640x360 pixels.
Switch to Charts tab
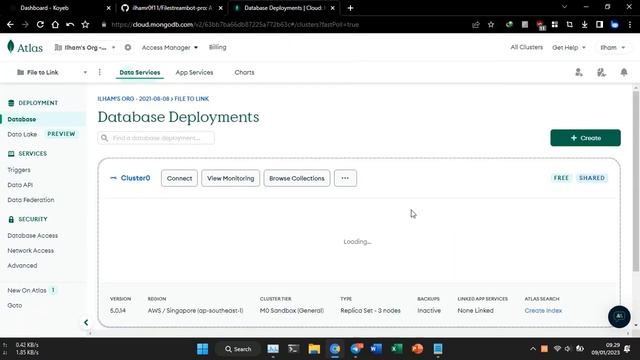244,72
